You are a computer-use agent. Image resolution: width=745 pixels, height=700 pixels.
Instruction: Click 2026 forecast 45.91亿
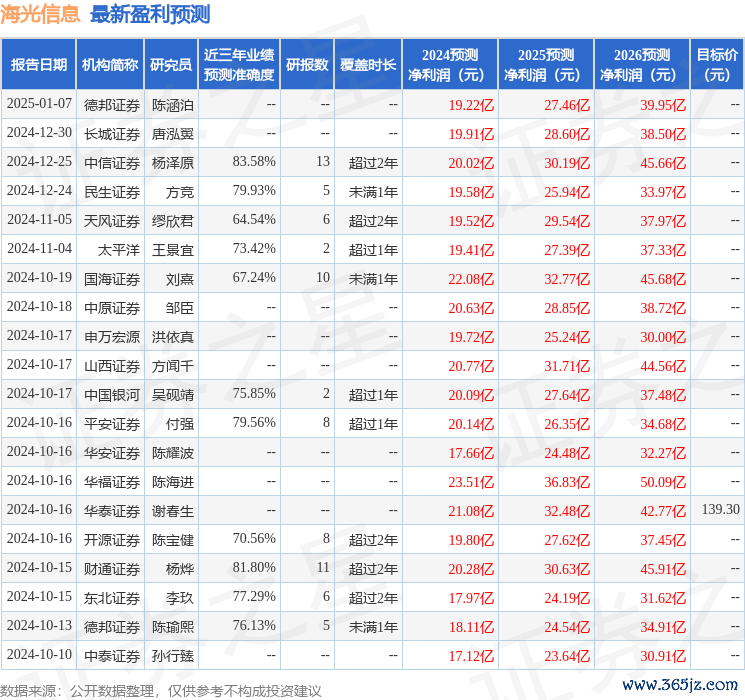tap(663, 569)
